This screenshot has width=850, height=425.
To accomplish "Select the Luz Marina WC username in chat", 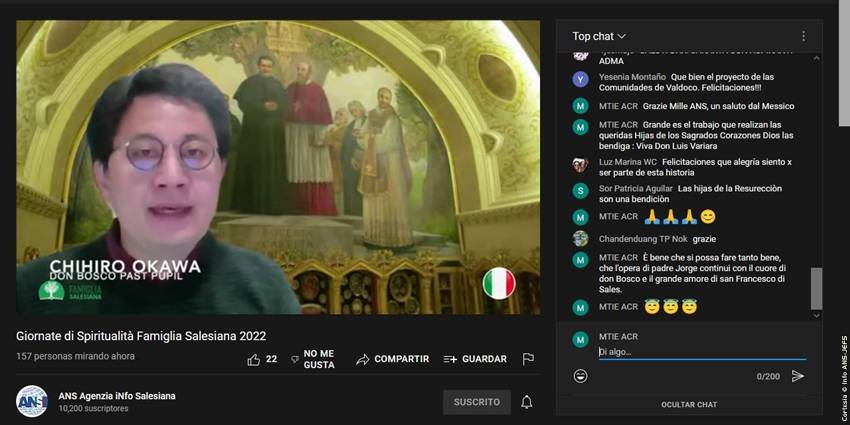I will (x=627, y=162).
